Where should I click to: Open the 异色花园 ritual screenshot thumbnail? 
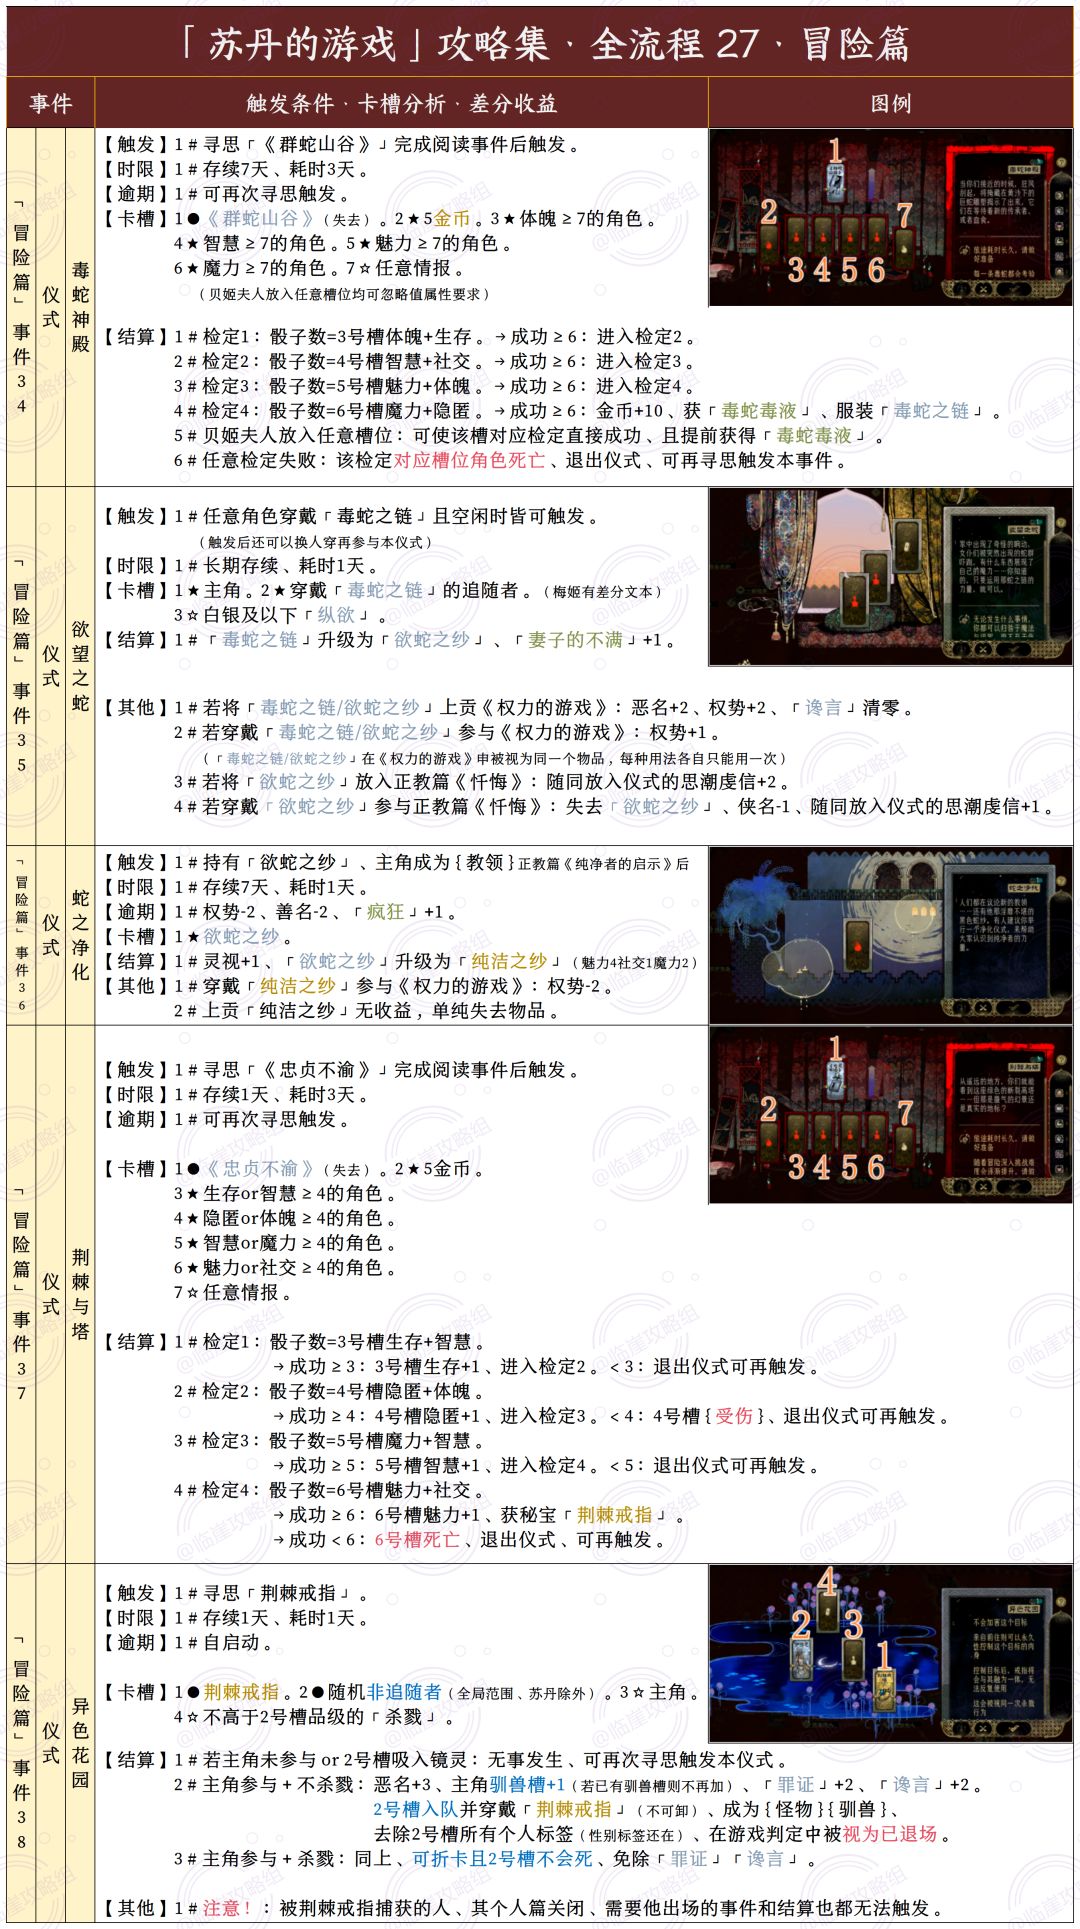[890, 1653]
